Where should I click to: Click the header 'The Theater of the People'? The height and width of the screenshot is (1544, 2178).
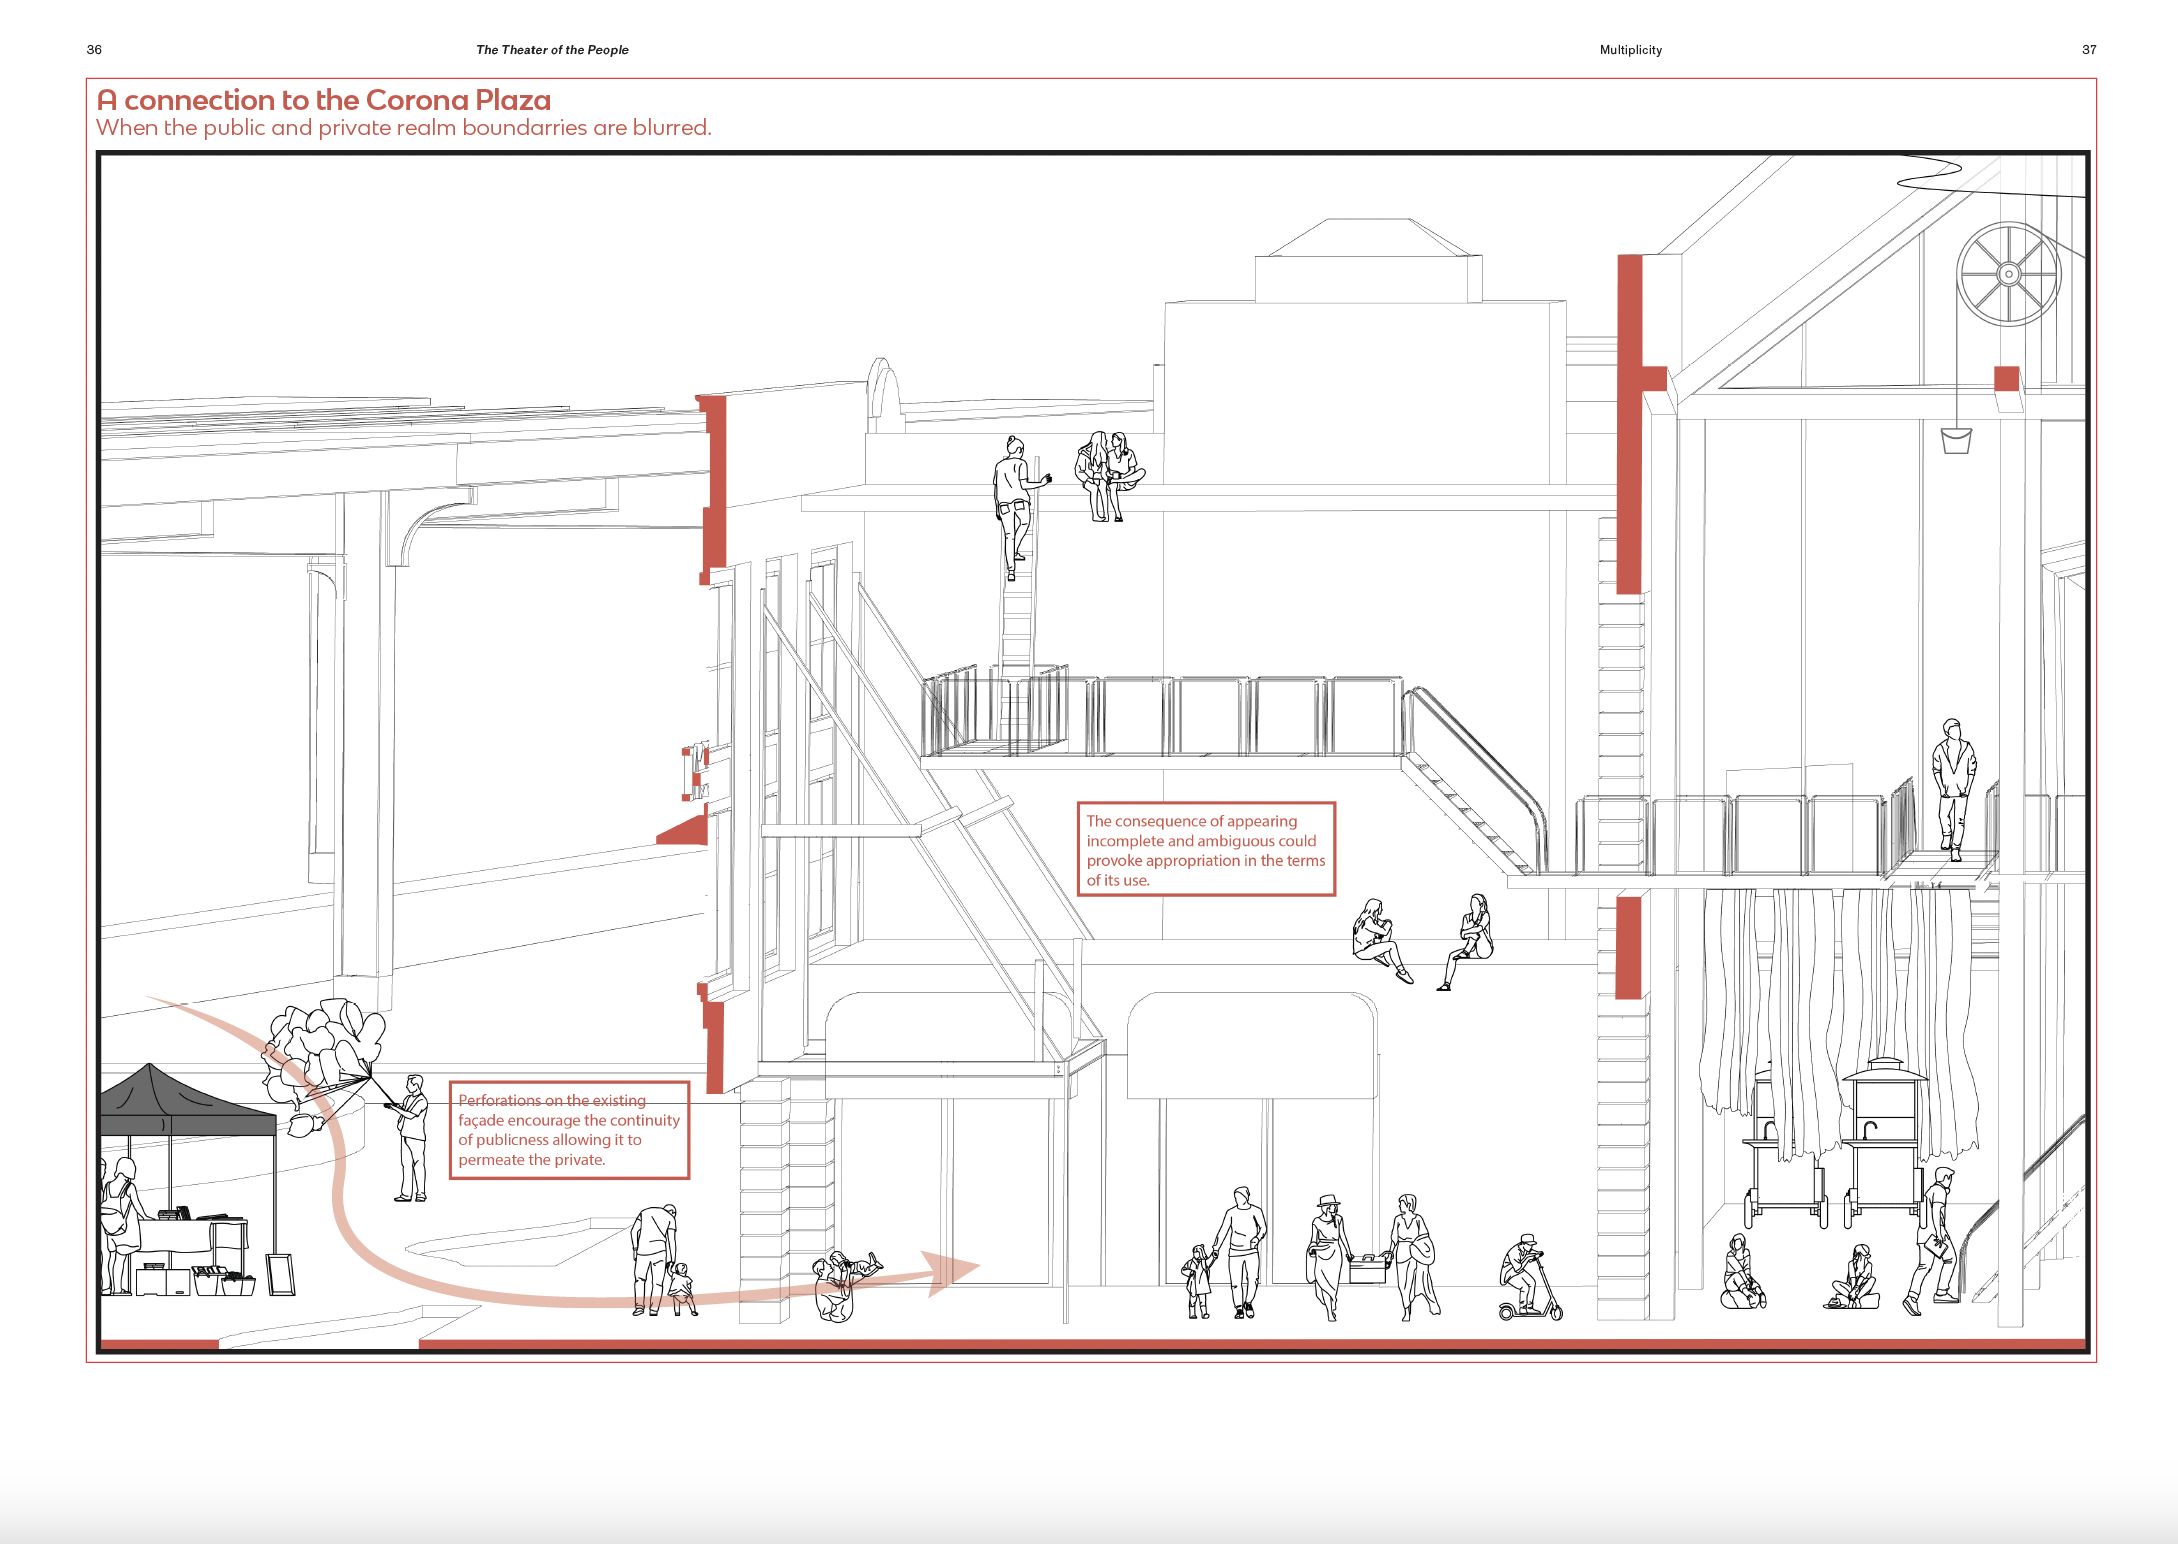click(x=552, y=50)
